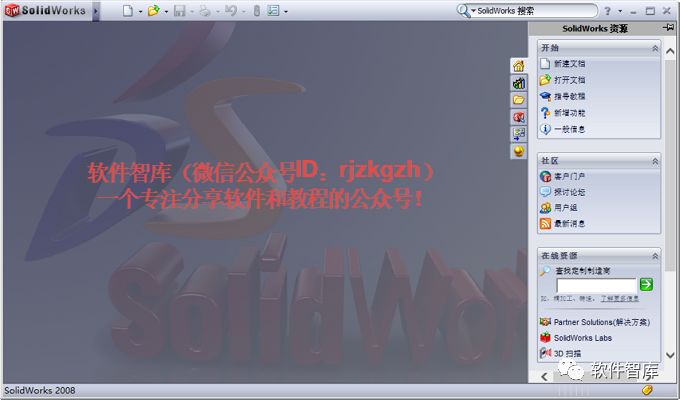The height and width of the screenshot is (400, 680).
Task: Click the green arrow go button
Action: click(x=646, y=285)
